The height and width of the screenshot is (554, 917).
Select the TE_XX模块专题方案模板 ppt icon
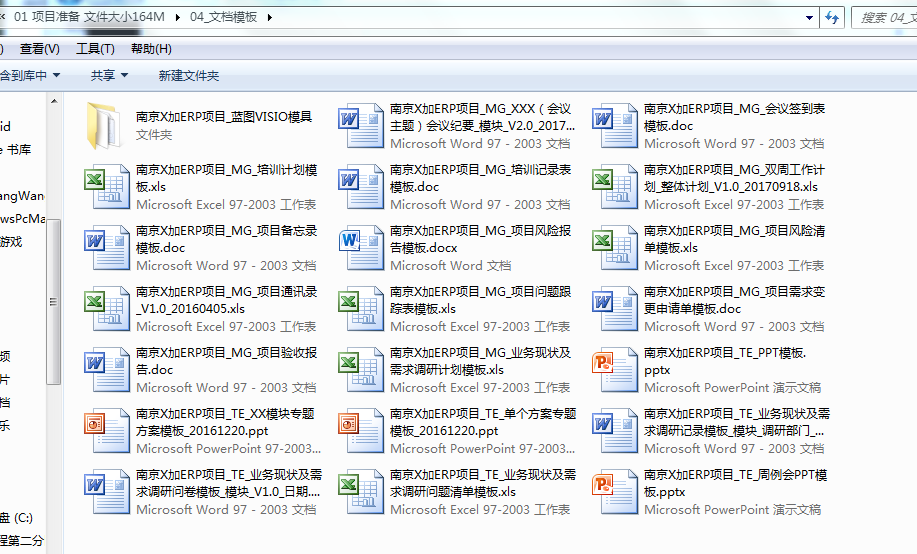107,430
